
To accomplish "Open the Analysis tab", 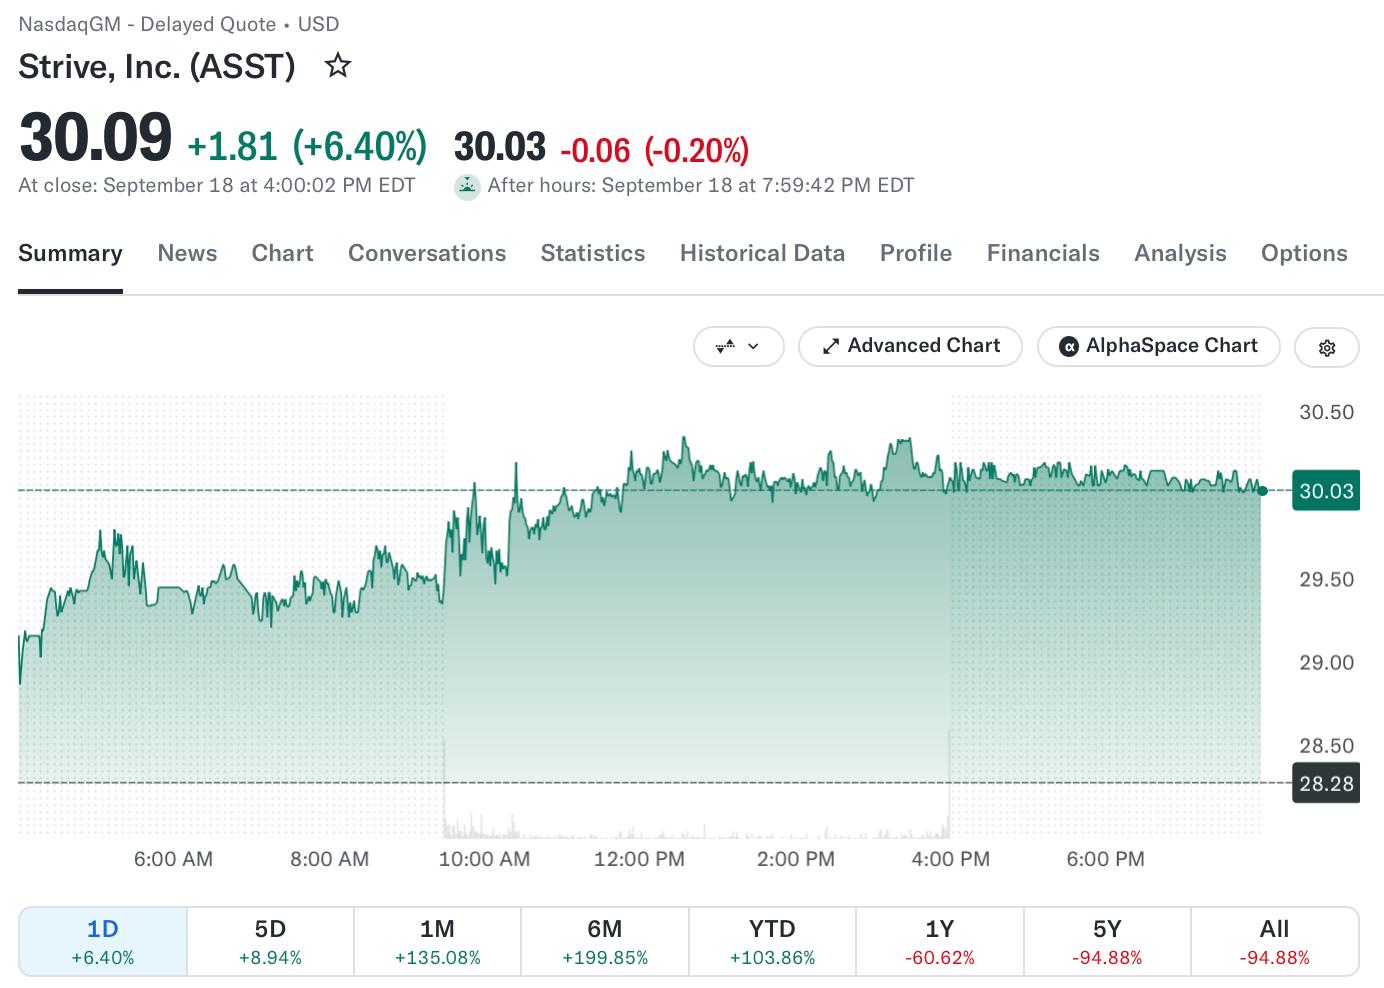I will click(1180, 254).
